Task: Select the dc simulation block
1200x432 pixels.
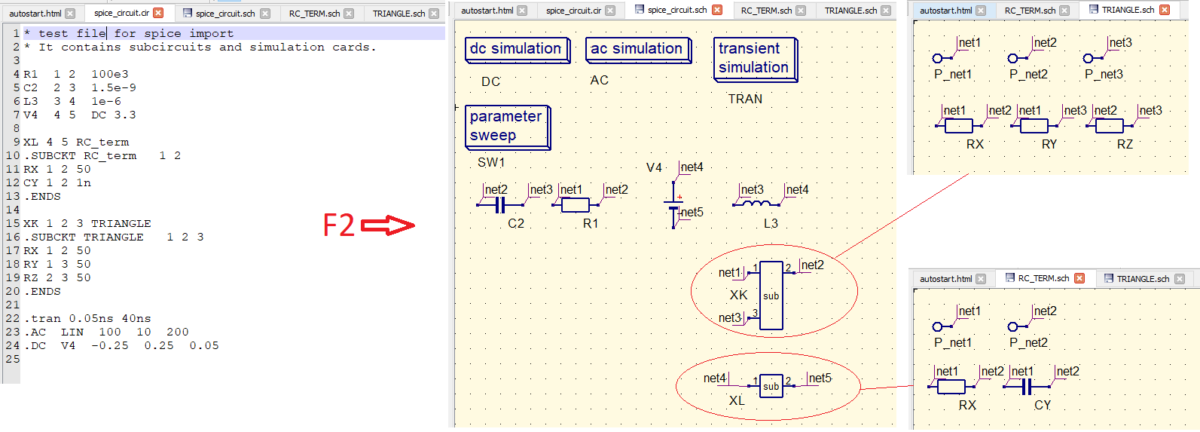Action: coord(517,50)
